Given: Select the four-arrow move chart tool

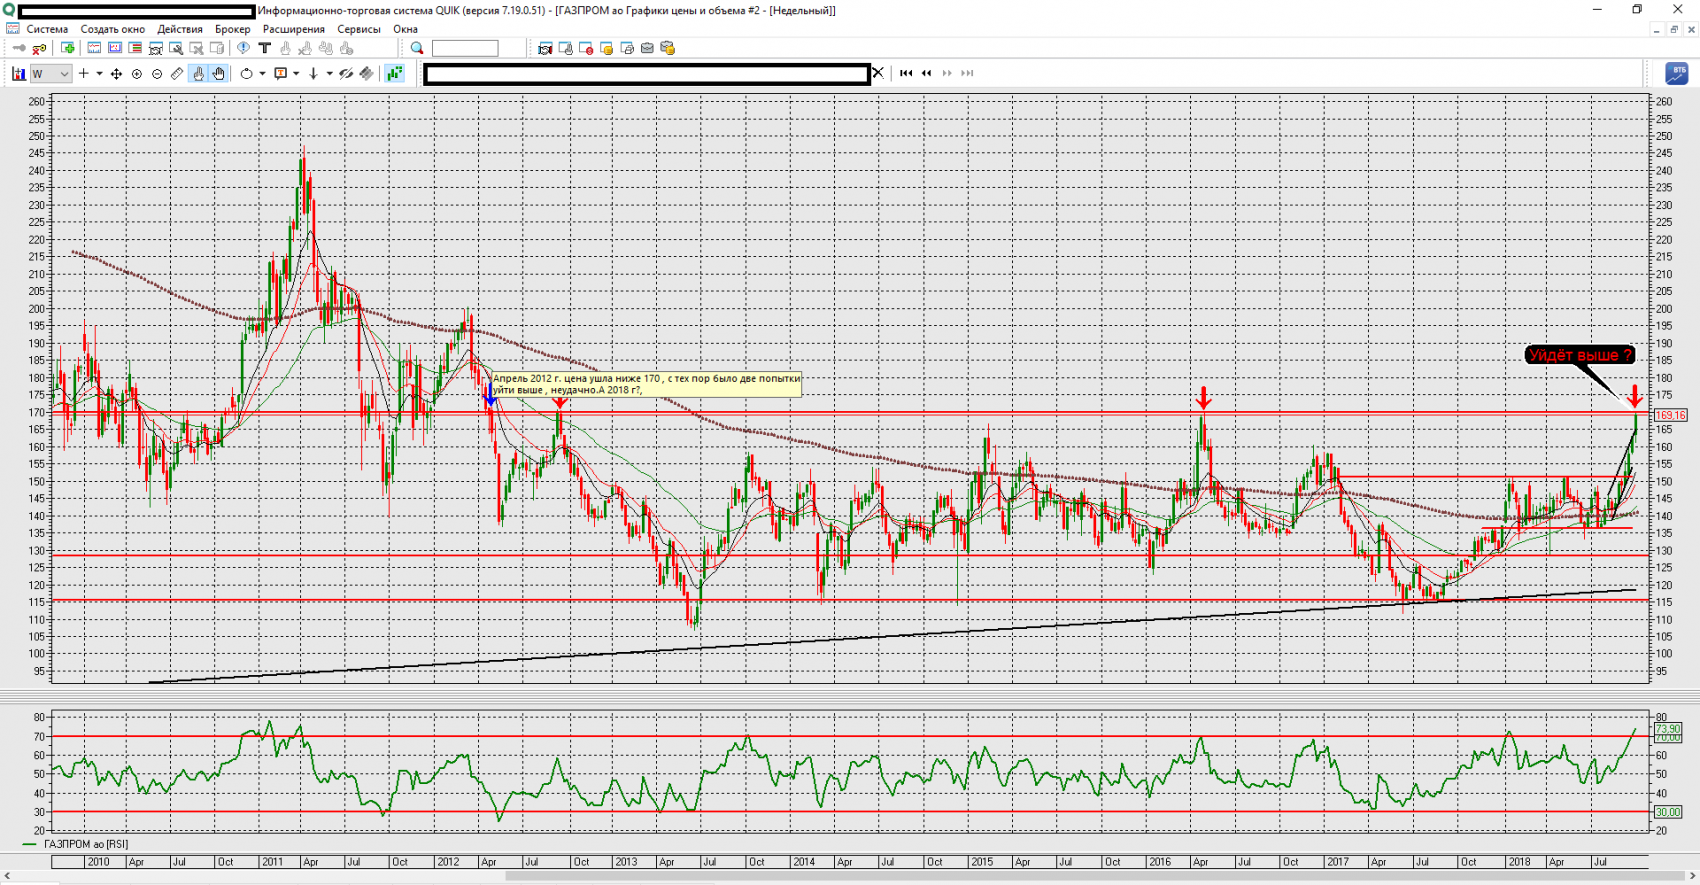Looking at the screenshot, I should pos(116,74).
